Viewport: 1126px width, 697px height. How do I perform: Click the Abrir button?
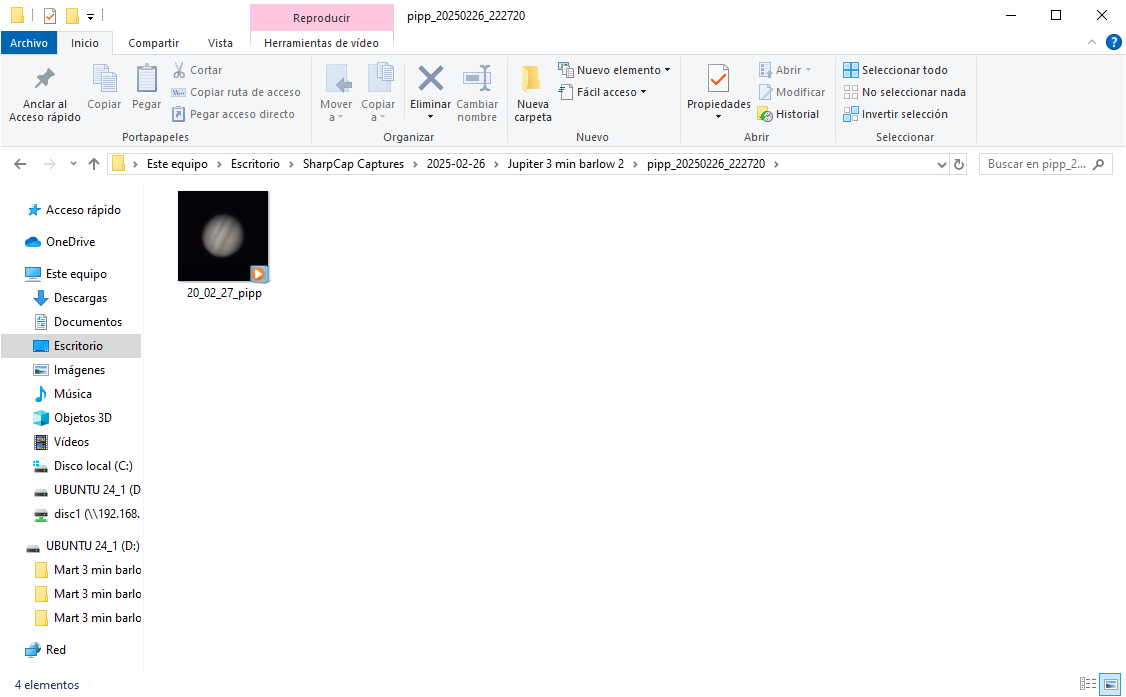click(785, 70)
